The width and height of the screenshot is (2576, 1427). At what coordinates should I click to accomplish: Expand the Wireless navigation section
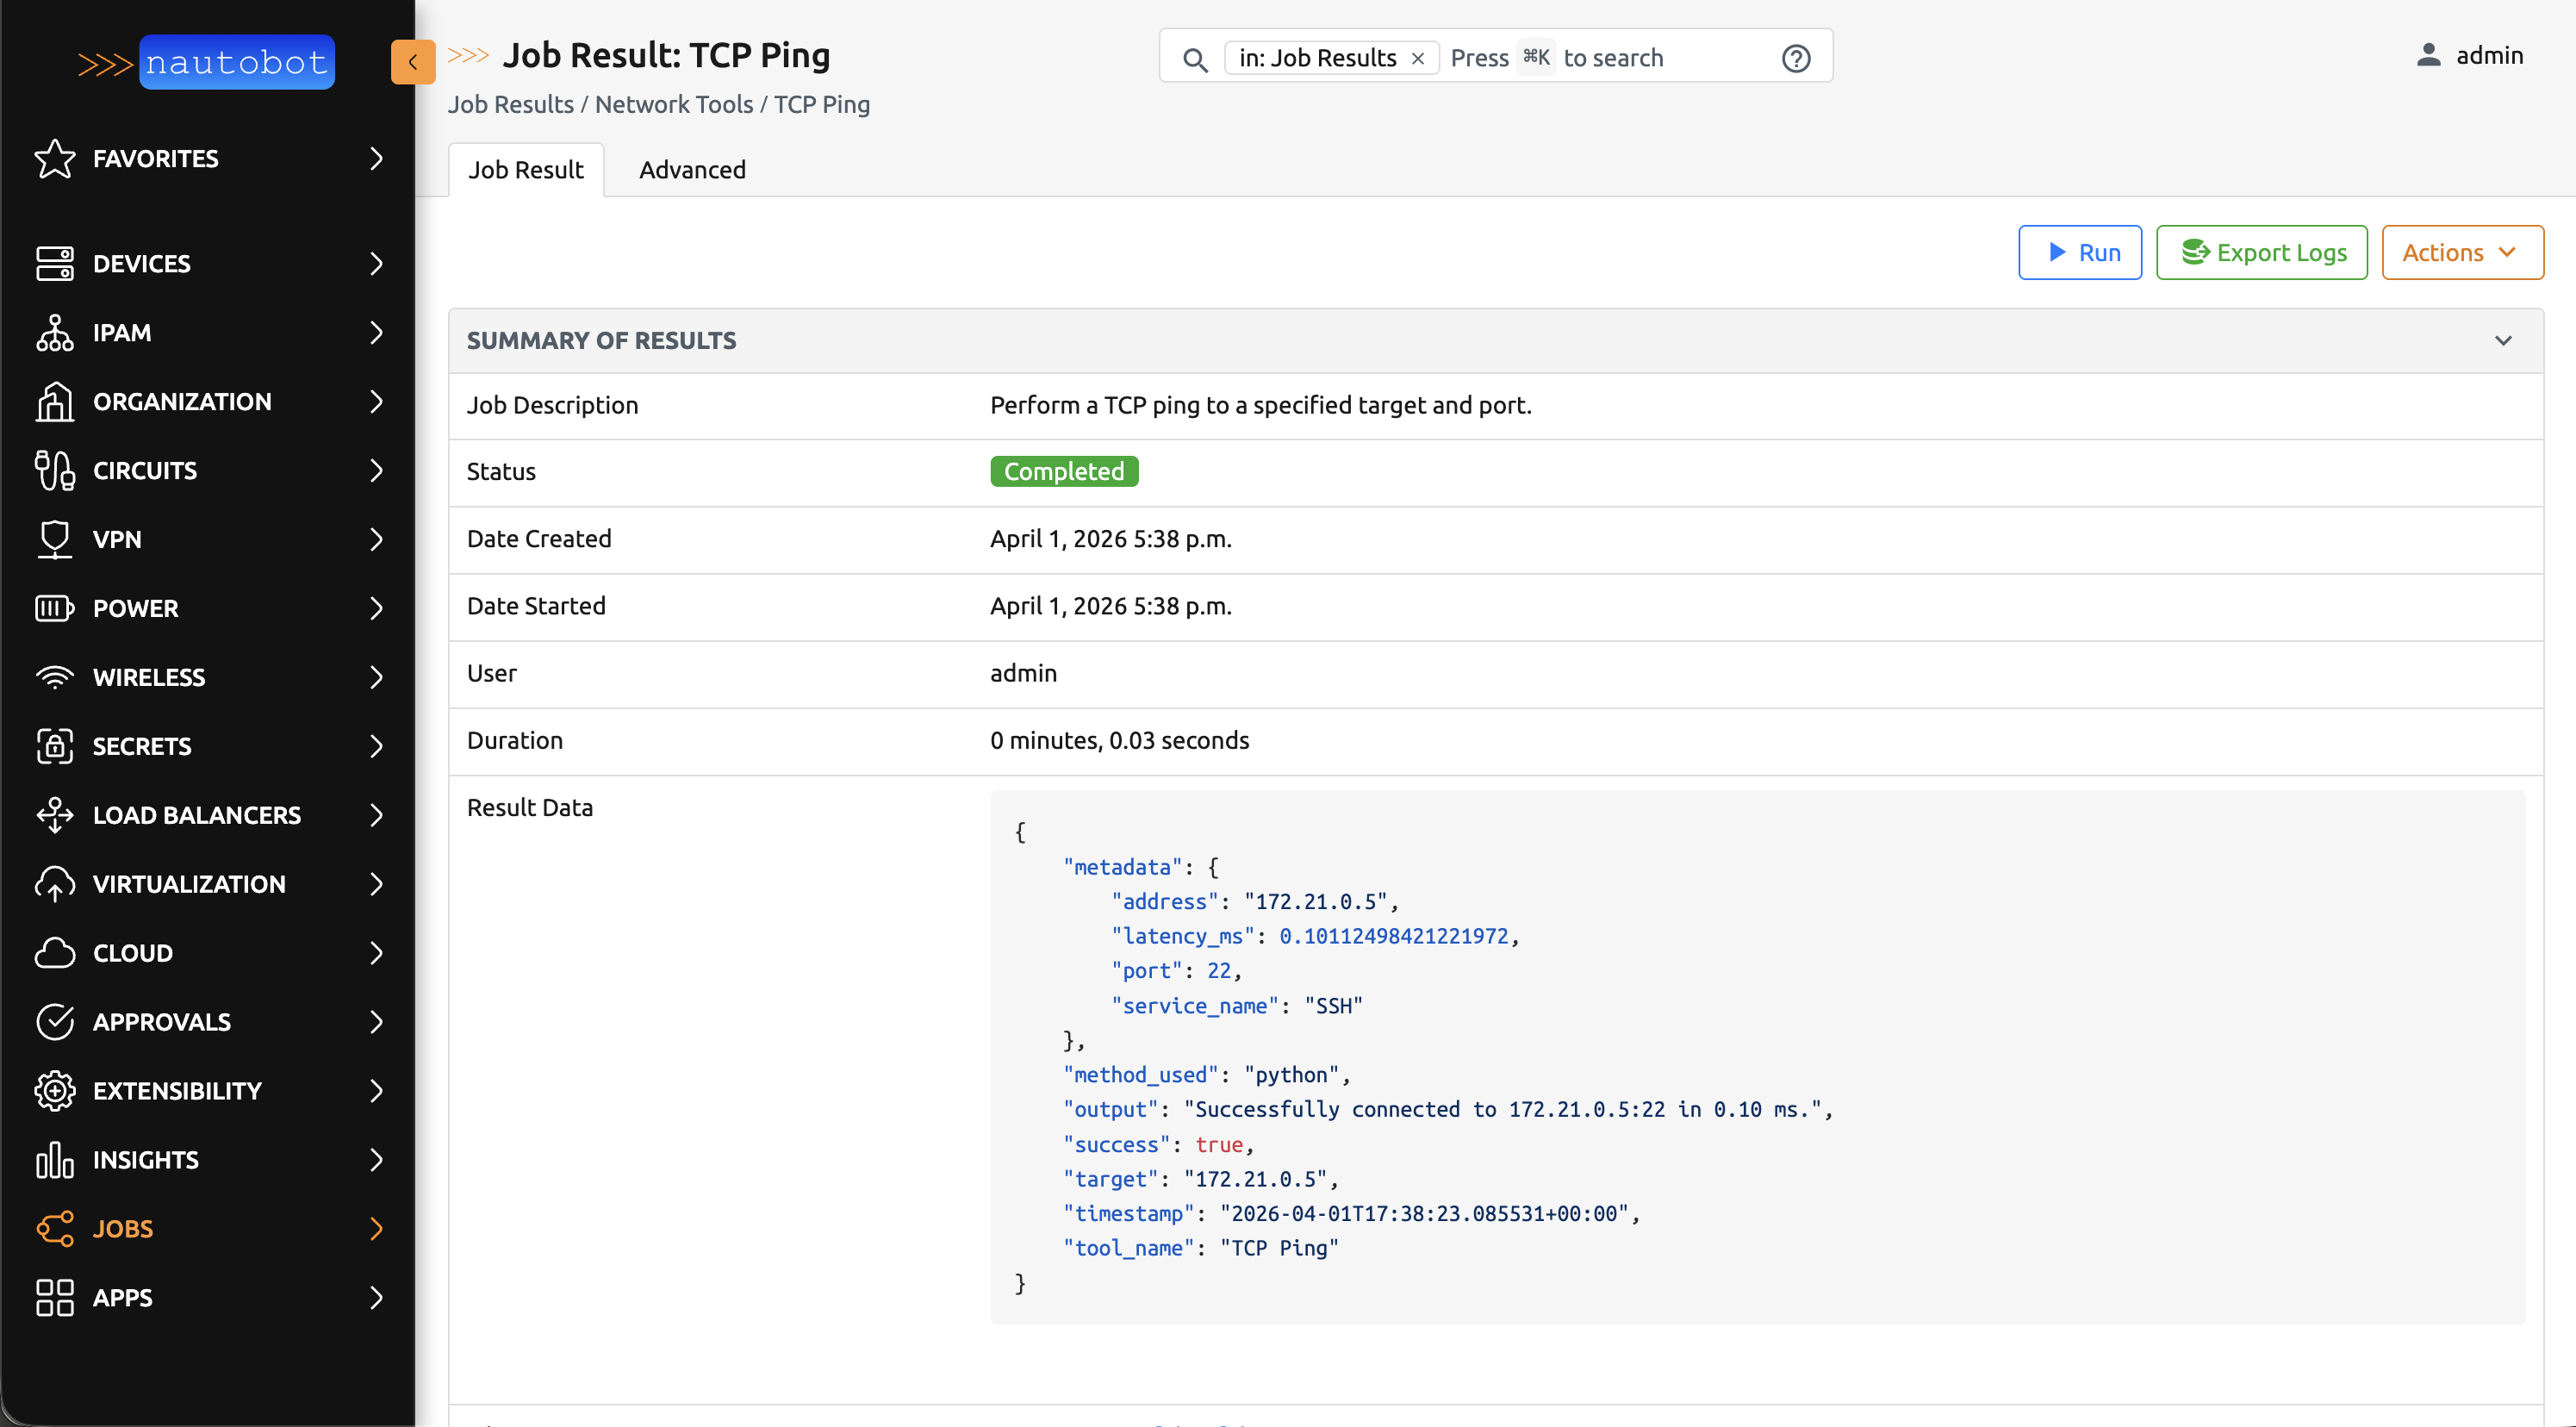coord(376,677)
